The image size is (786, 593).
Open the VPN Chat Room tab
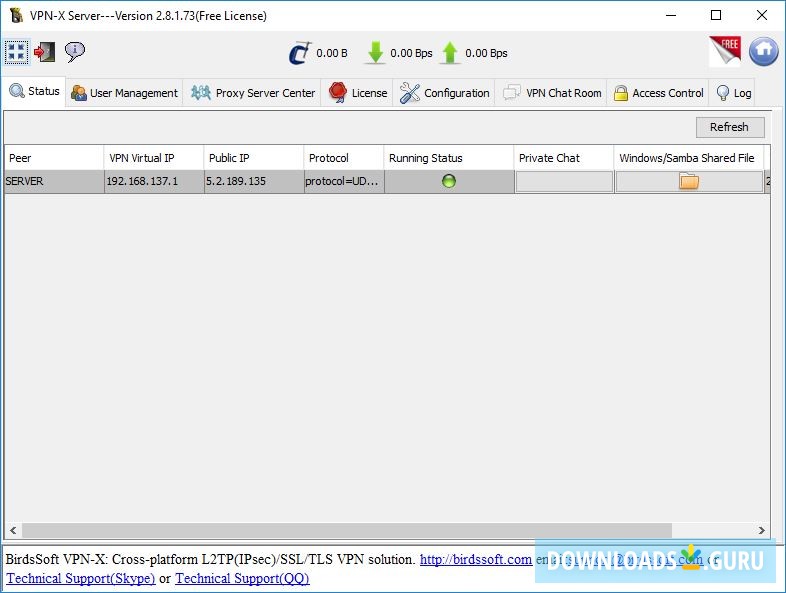(551, 93)
